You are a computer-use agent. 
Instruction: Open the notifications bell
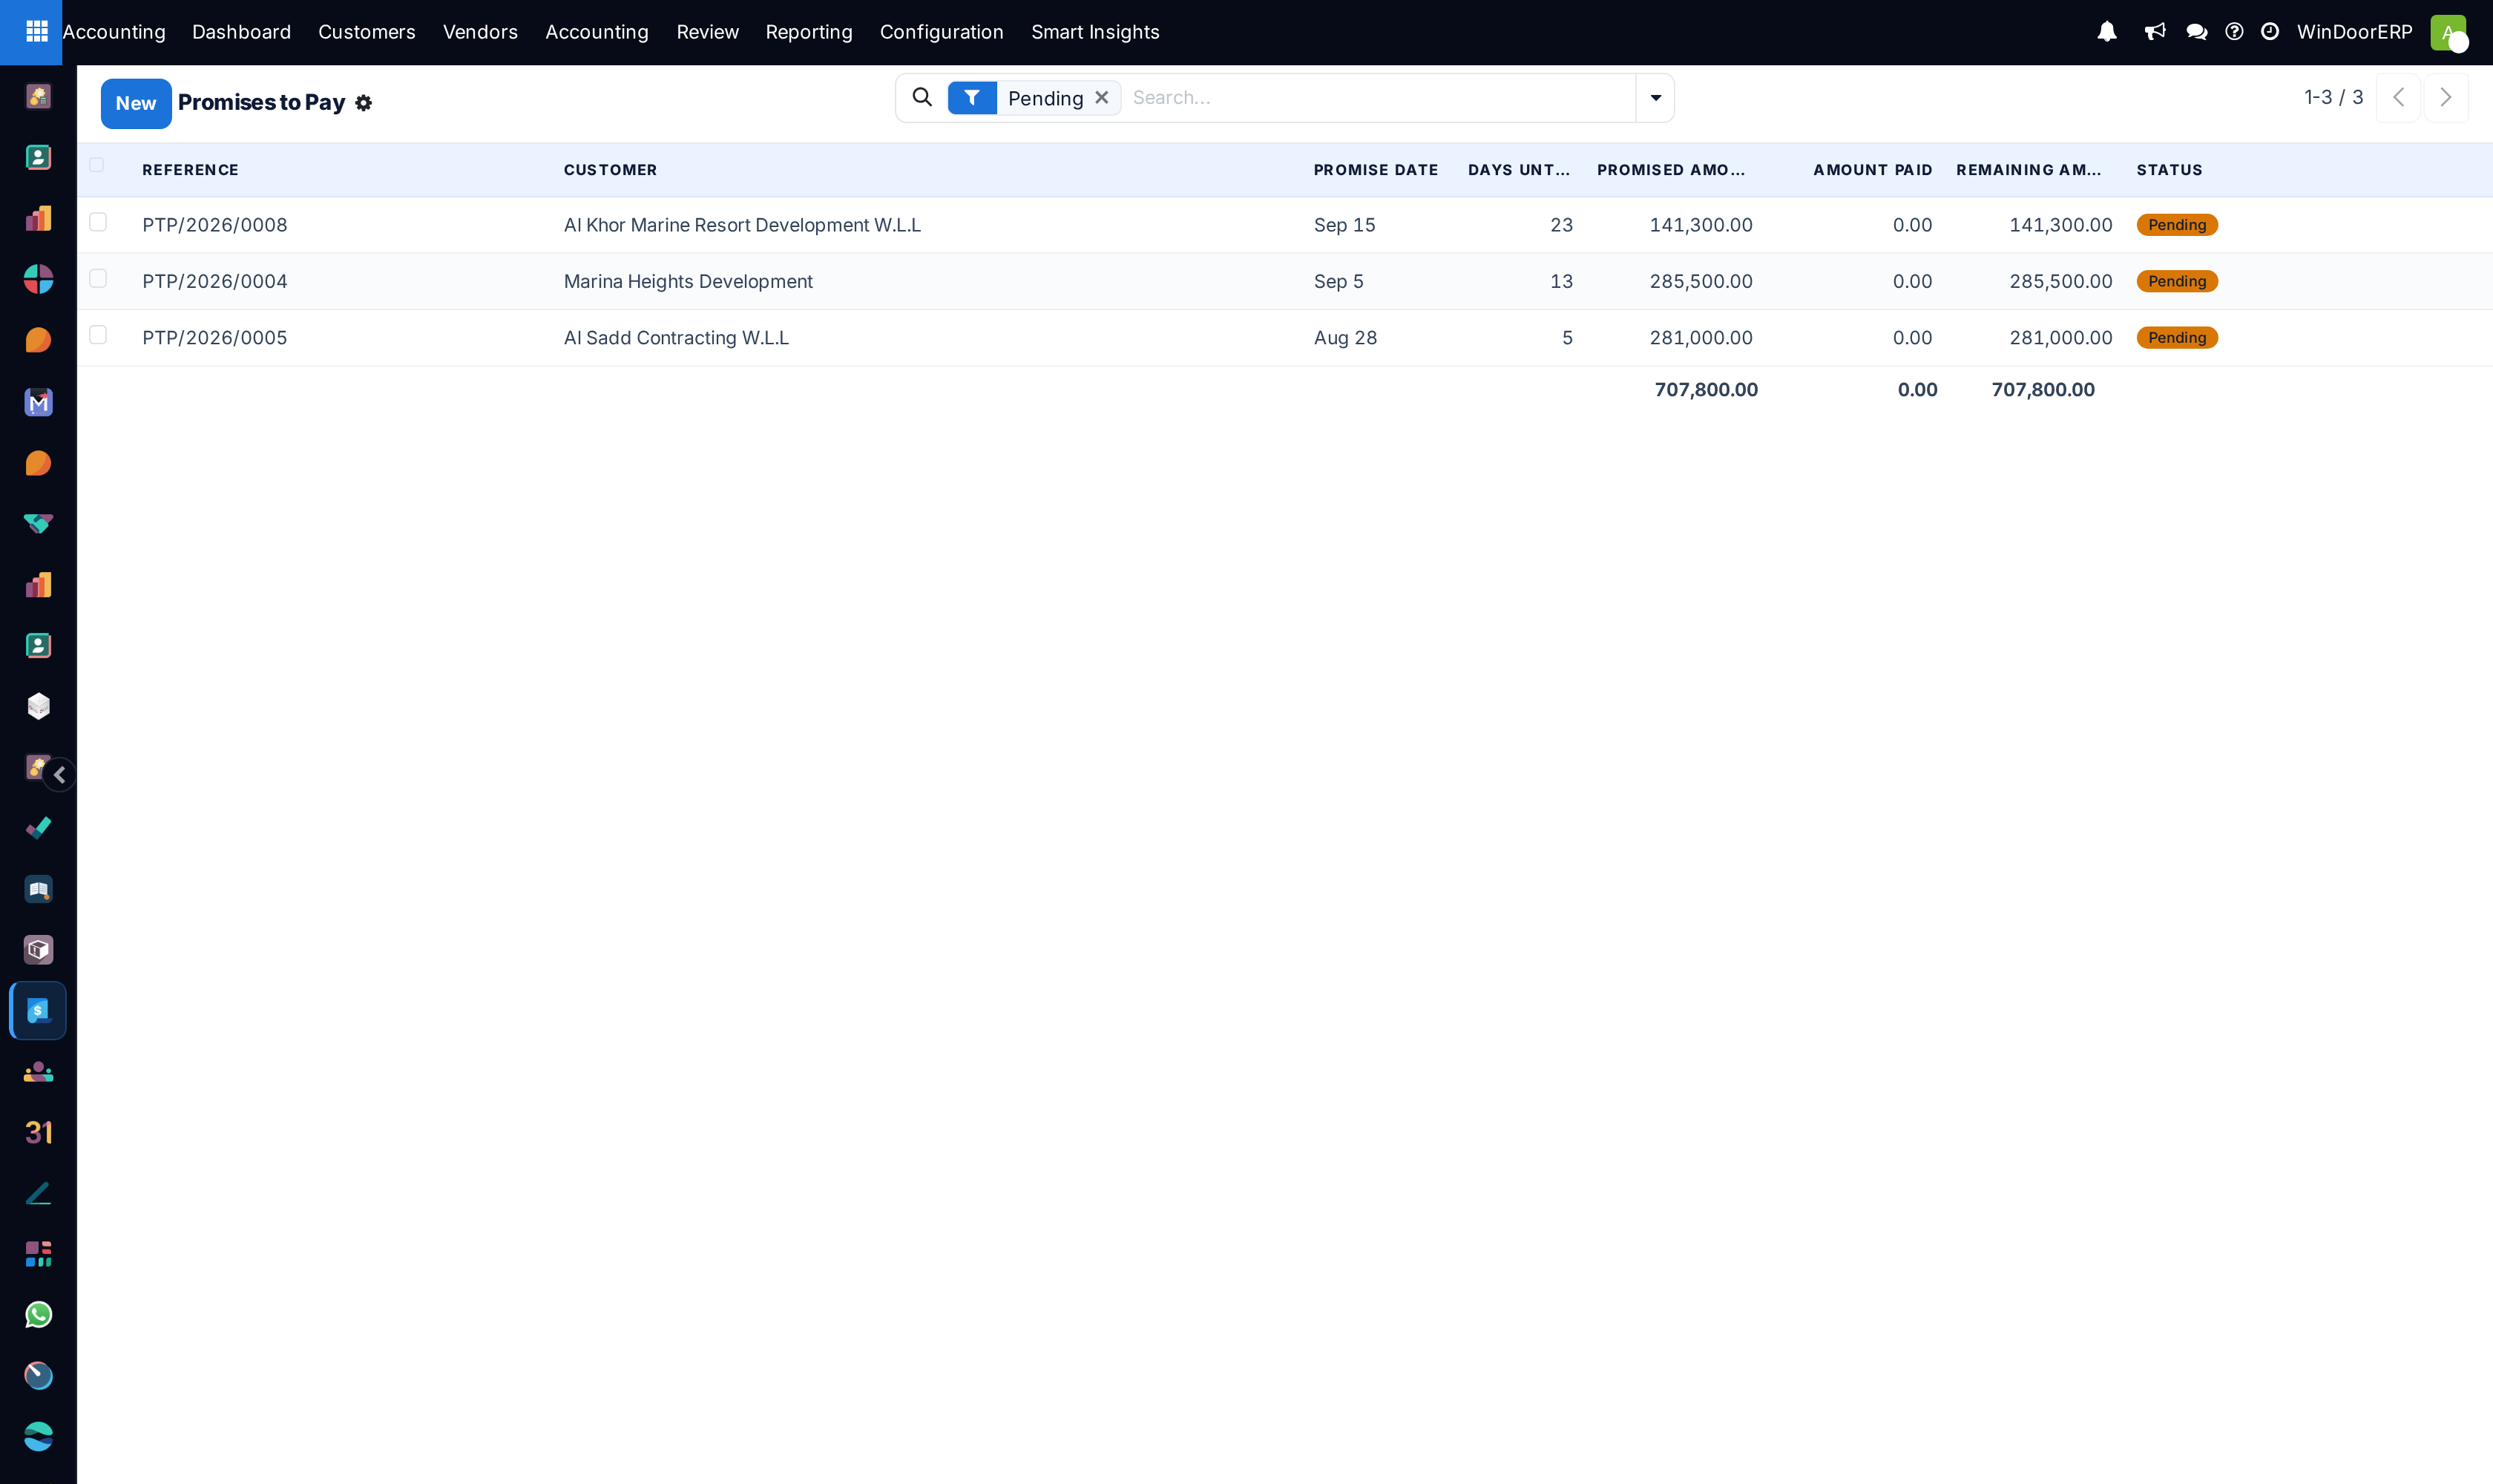pos(2107,32)
